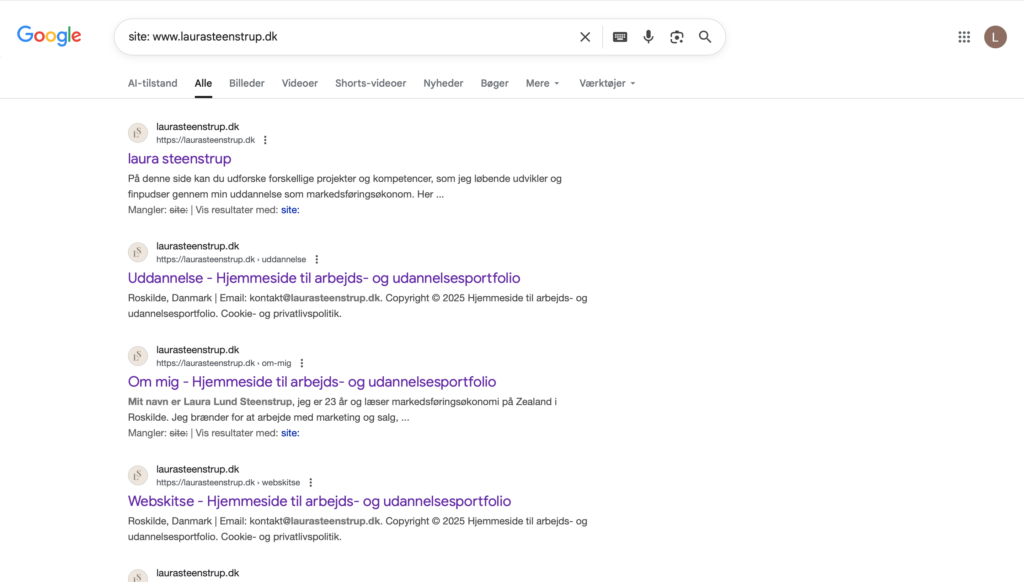Click the first result's URL https://laurasteenstrup.dk
Screen dimensions: 1024x582
[206, 140]
